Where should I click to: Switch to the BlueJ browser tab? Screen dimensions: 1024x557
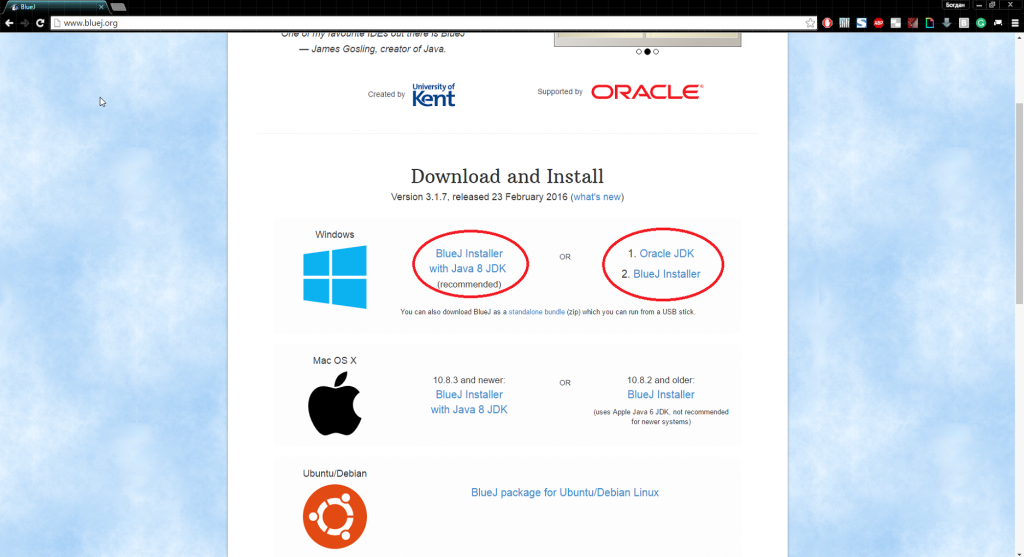pyautogui.click(x=56, y=7)
